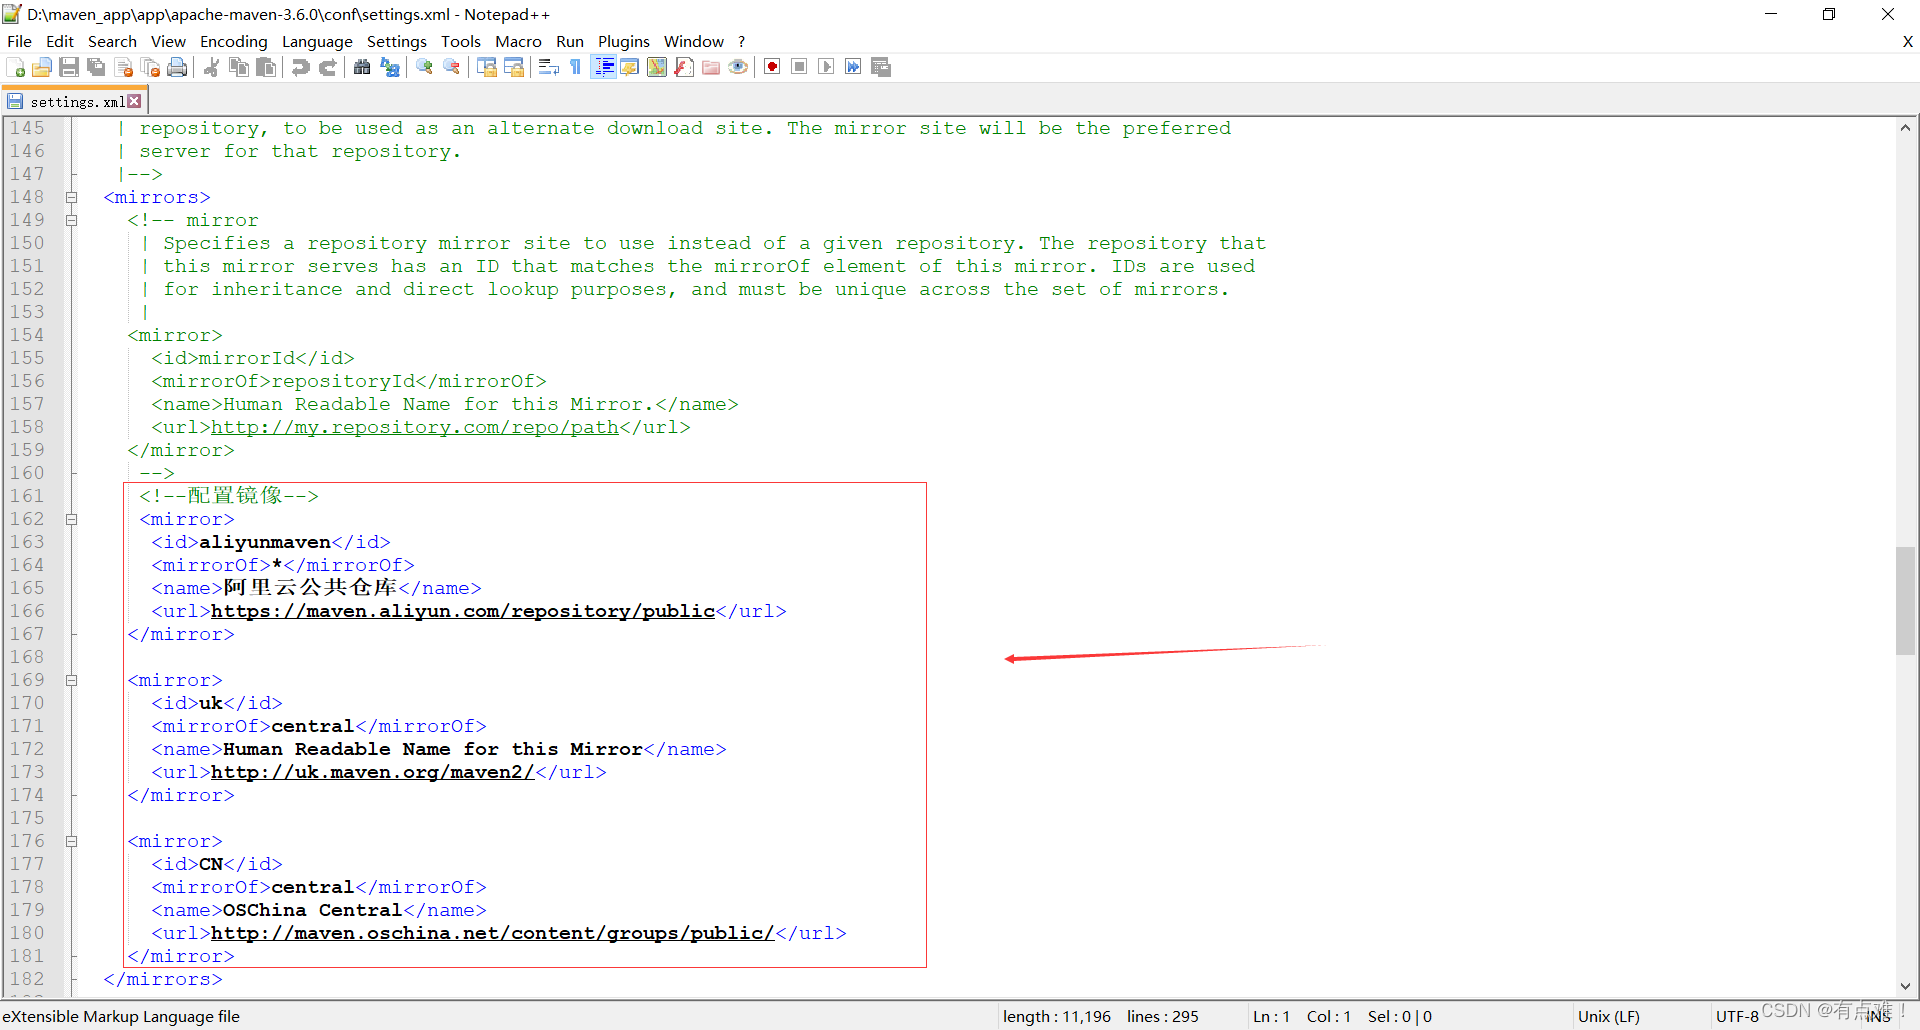Click the vertical scrollbar thumb
Screen dimensions: 1920x1030
click(1905, 600)
